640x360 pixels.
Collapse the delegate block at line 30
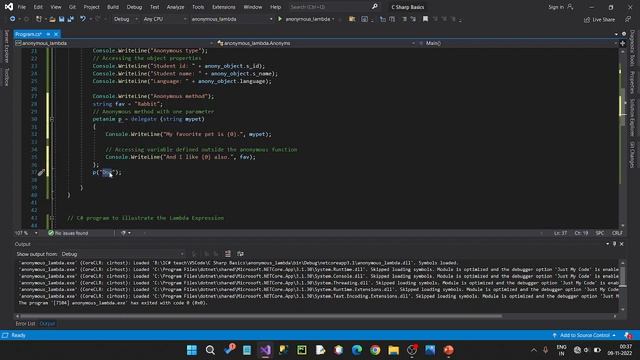52,119
